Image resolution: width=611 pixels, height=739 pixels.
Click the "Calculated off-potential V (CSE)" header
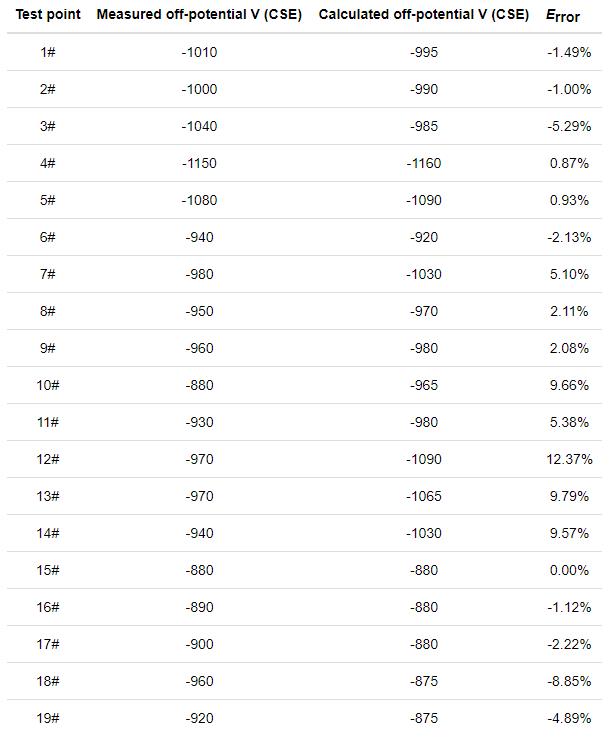click(x=424, y=15)
